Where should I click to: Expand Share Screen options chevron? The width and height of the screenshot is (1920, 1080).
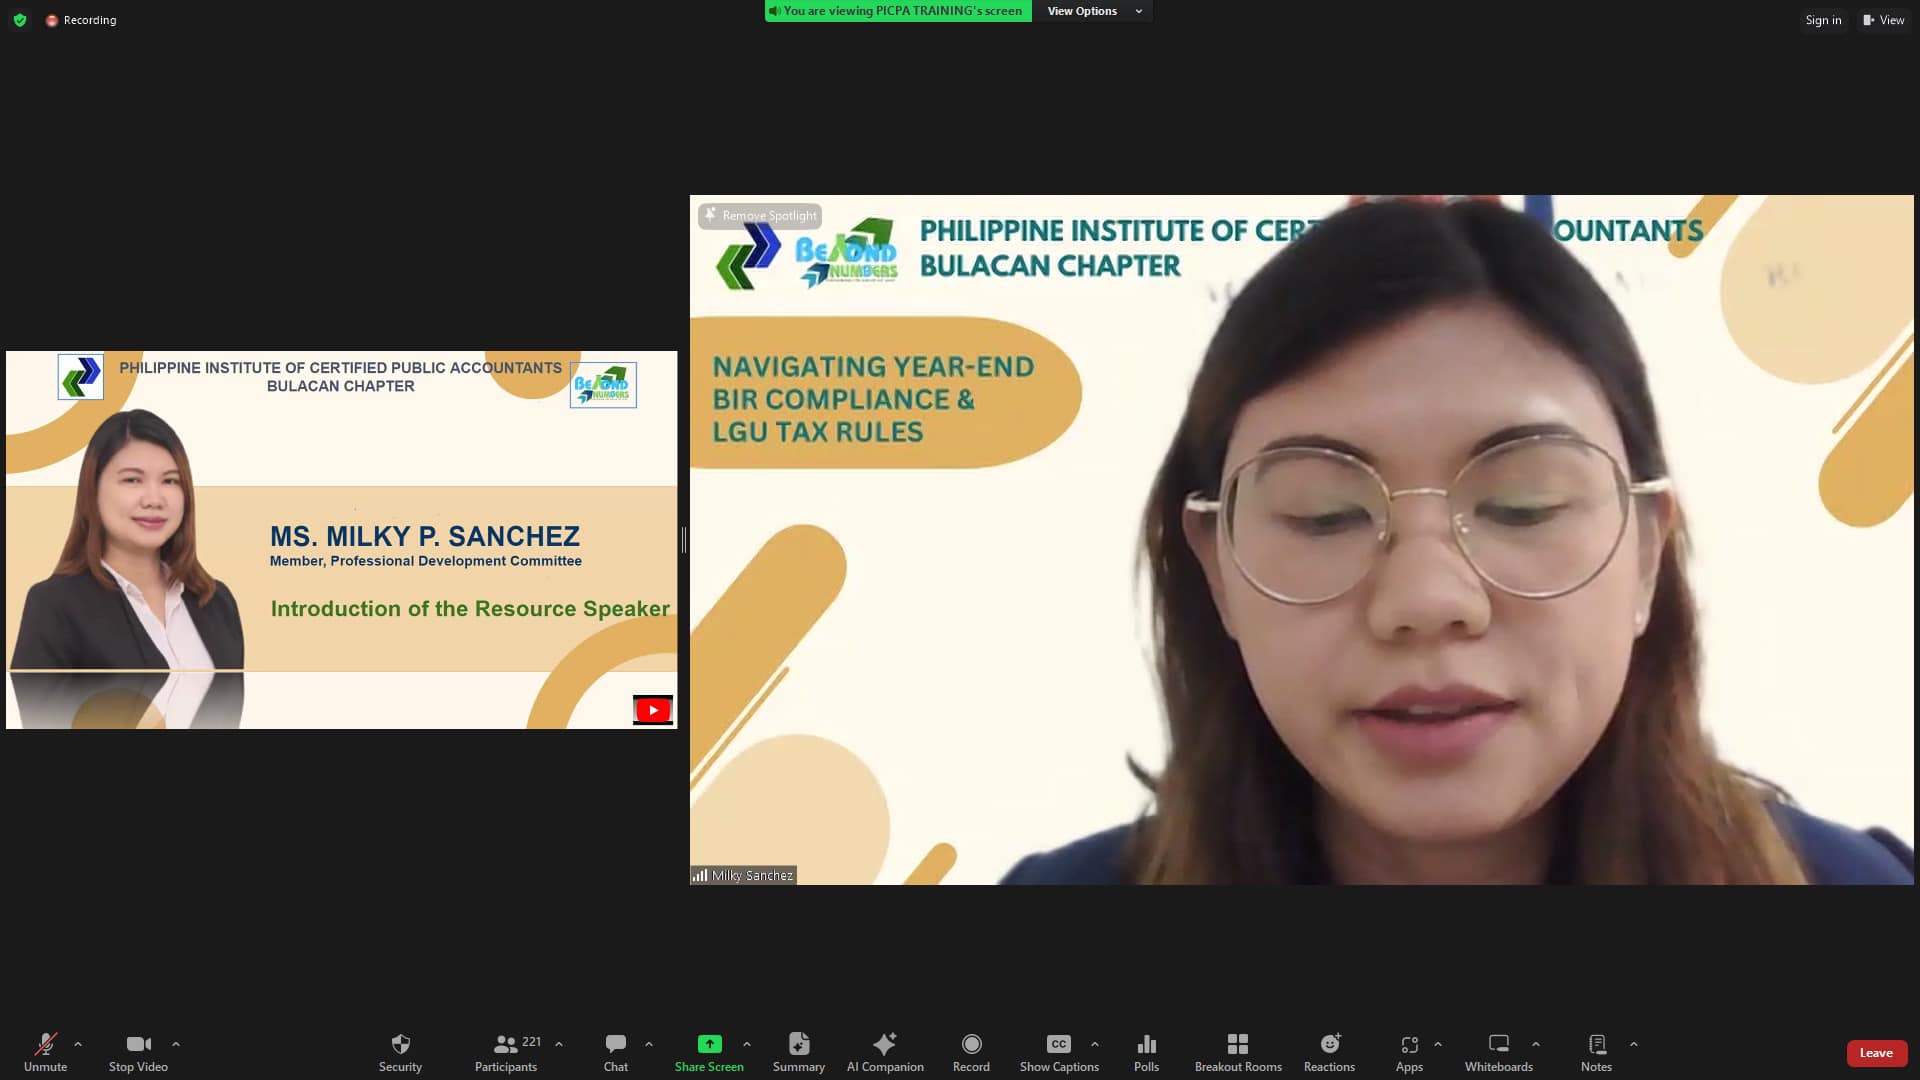tap(747, 1044)
